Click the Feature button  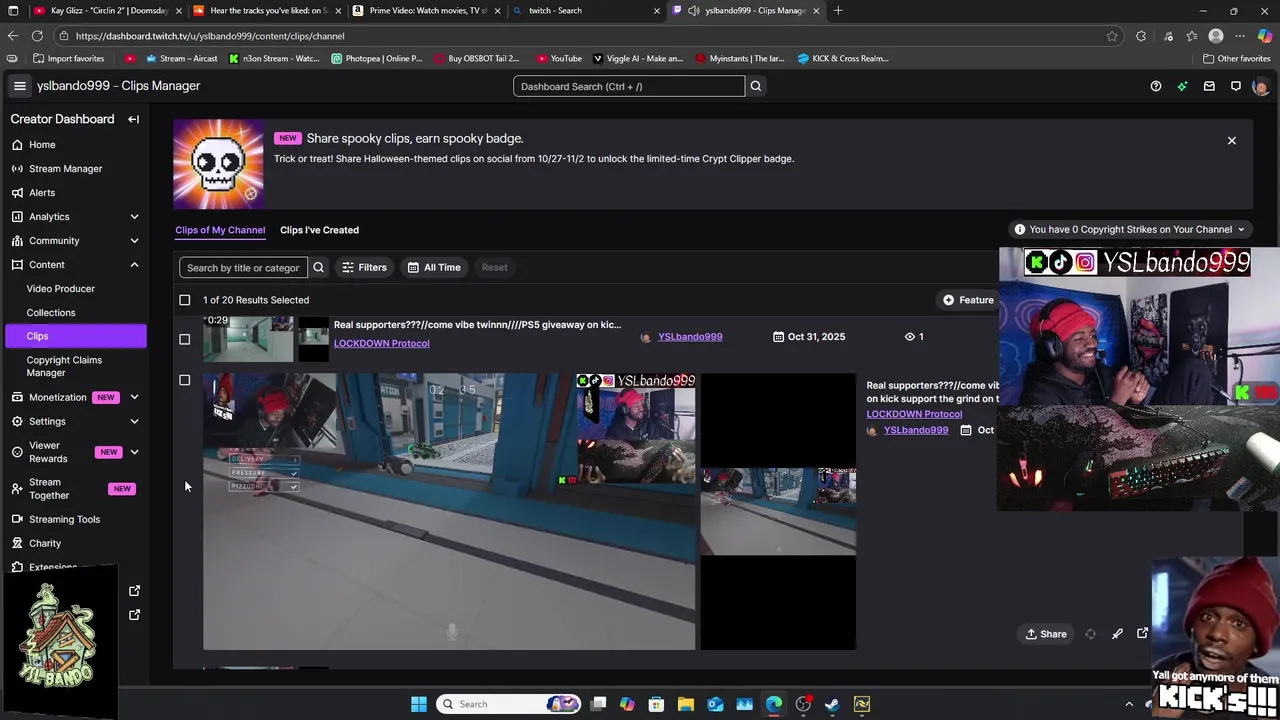tap(968, 300)
